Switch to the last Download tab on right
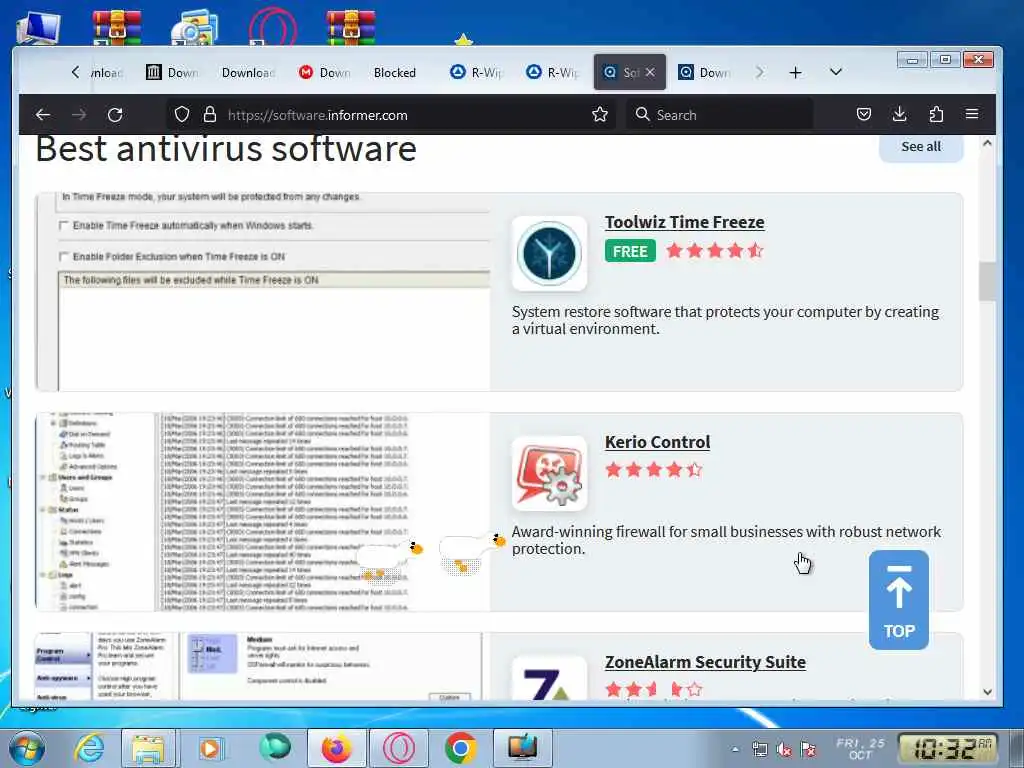 (705, 72)
